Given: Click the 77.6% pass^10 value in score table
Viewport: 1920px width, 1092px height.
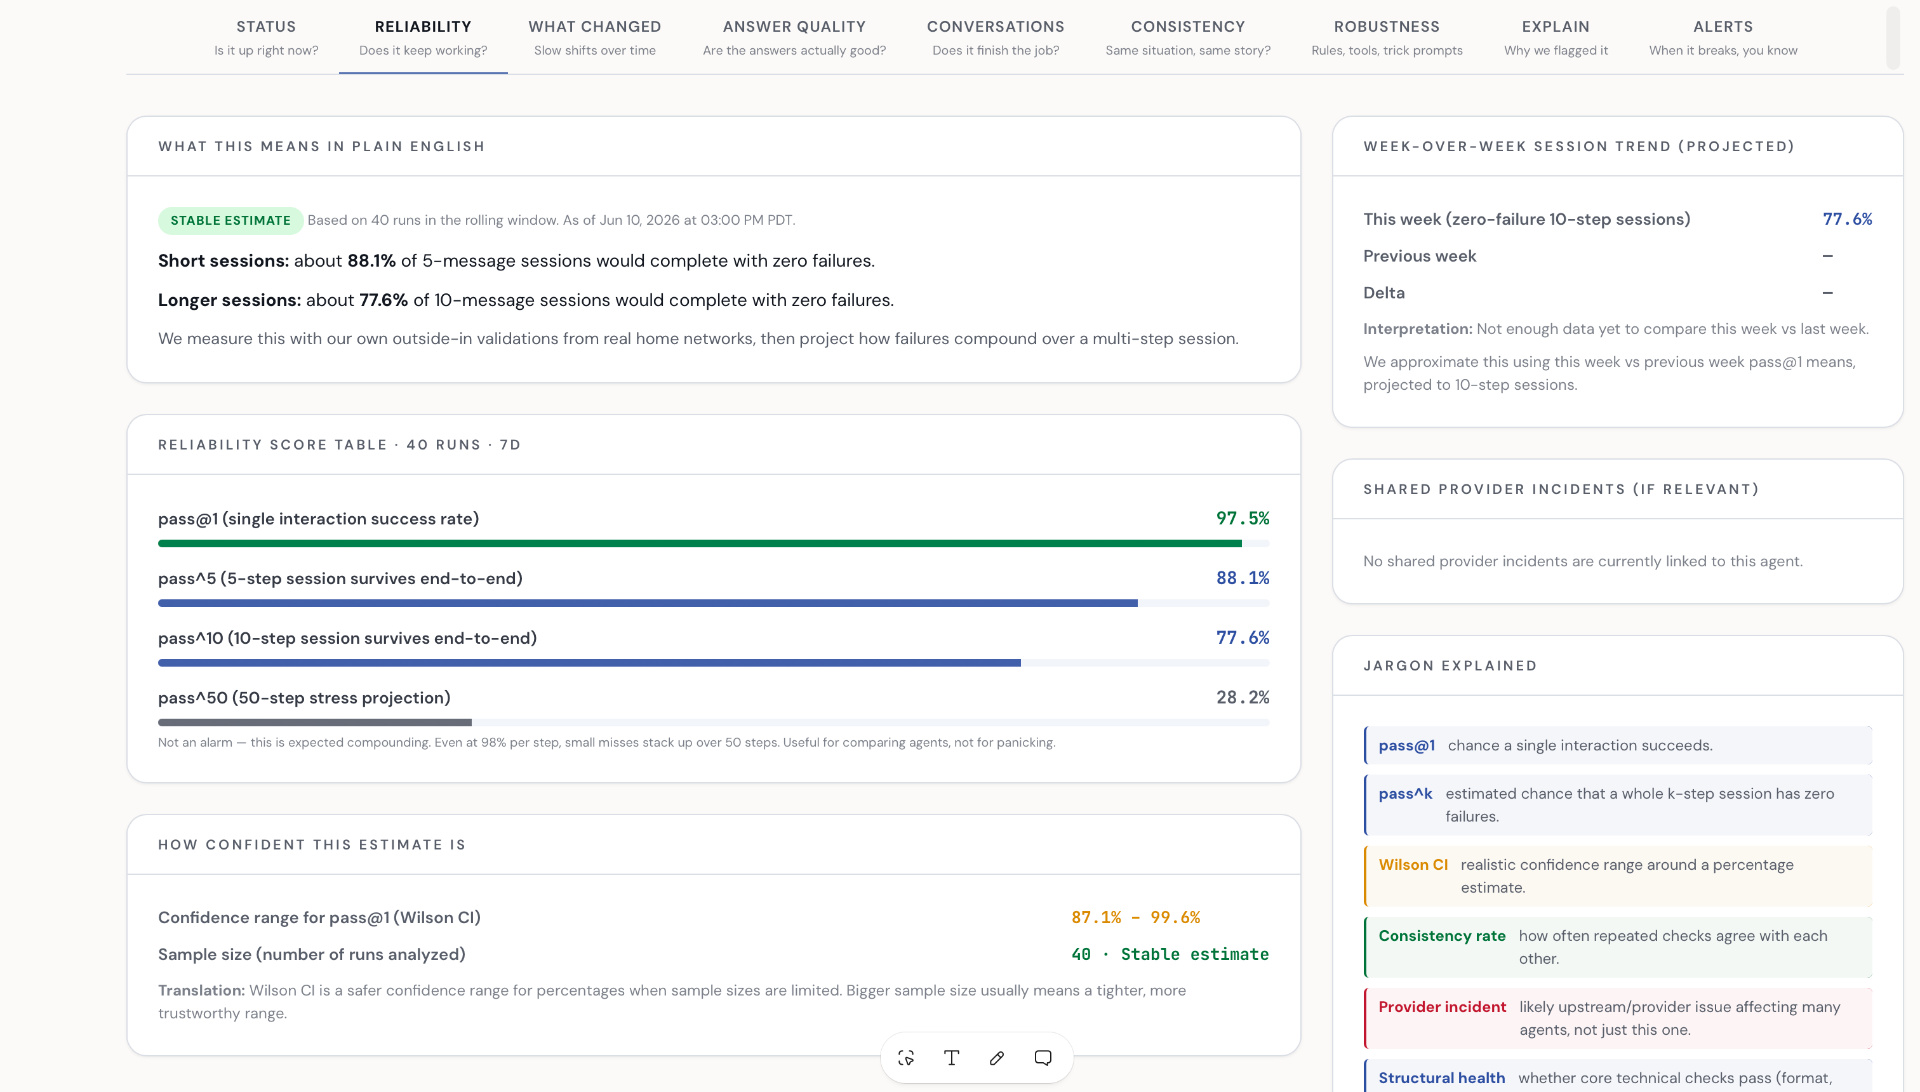Looking at the screenshot, I should [1242, 638].
